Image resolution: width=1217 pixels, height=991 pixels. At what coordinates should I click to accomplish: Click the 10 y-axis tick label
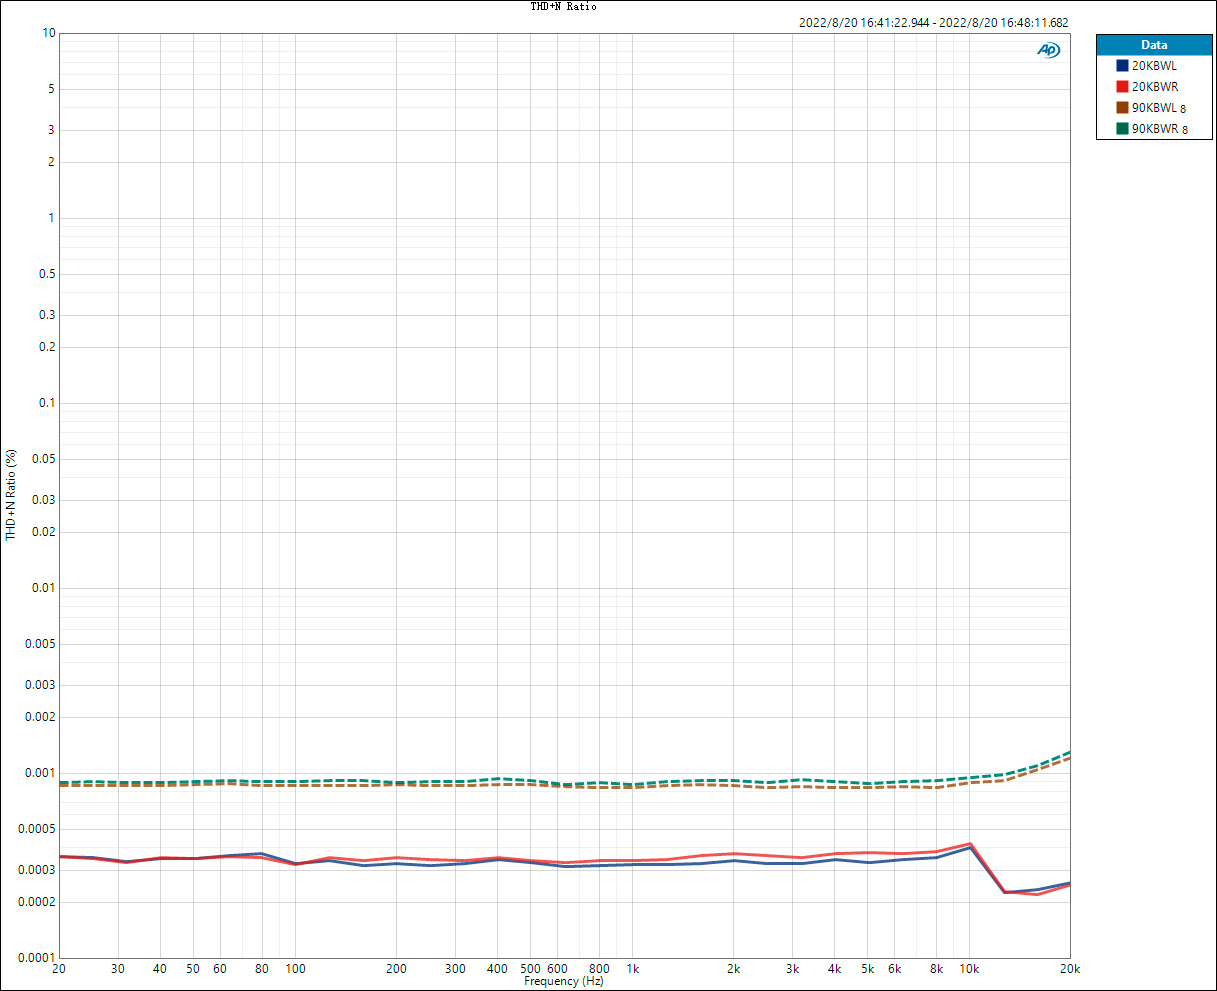(x=49, y=33)
